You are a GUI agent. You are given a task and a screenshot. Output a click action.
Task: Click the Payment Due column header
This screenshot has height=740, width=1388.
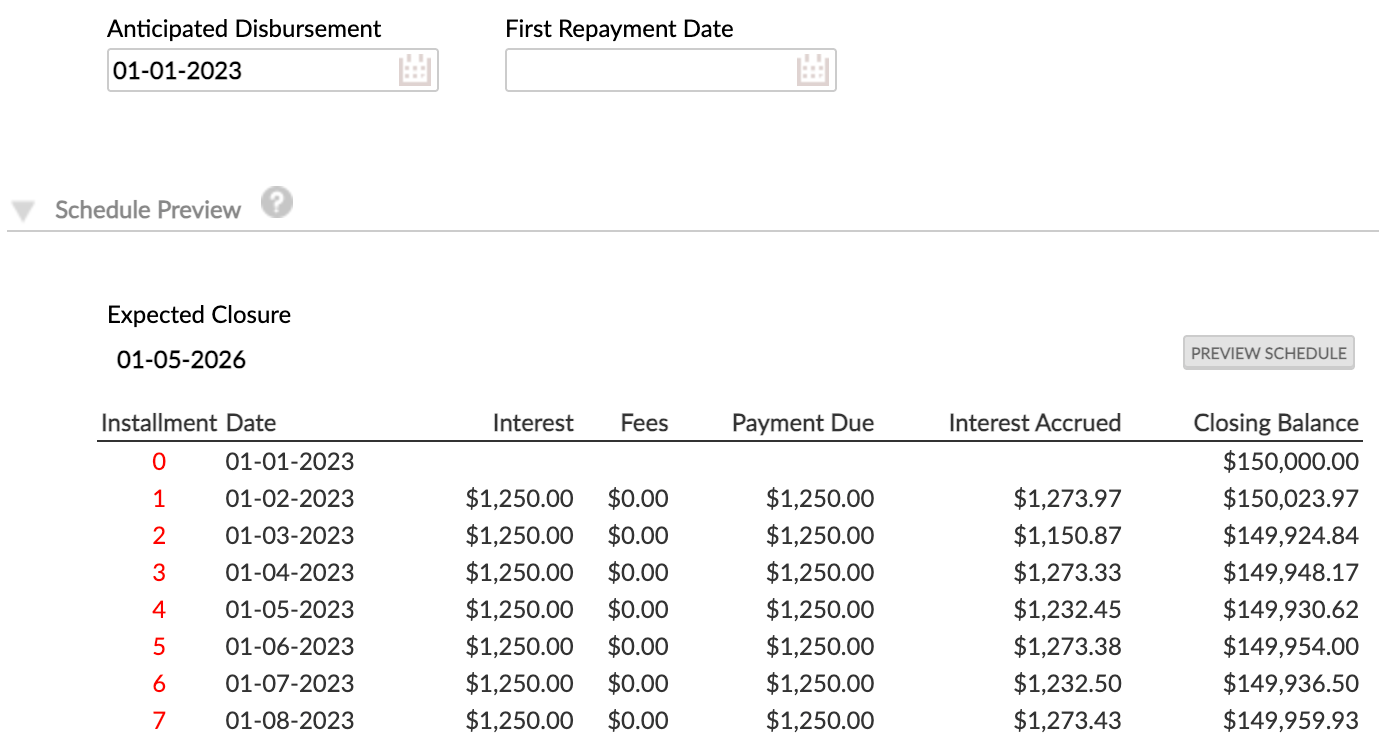click(x=802, y=423)
